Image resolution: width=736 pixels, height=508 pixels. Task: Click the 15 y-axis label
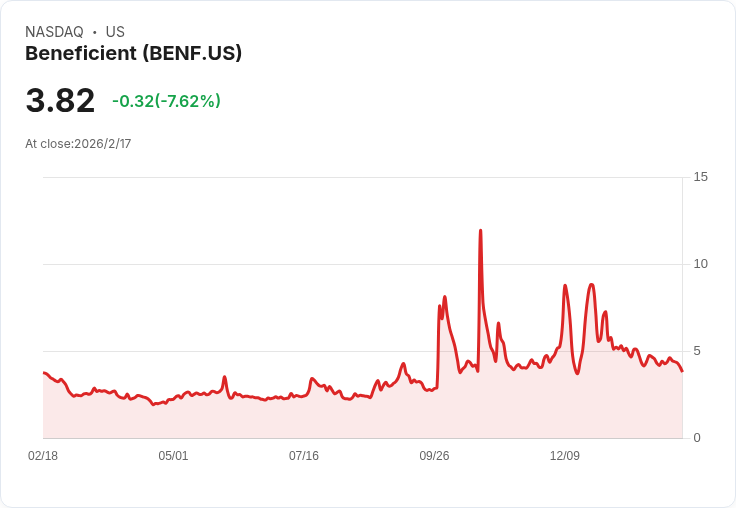coord(700,177)
